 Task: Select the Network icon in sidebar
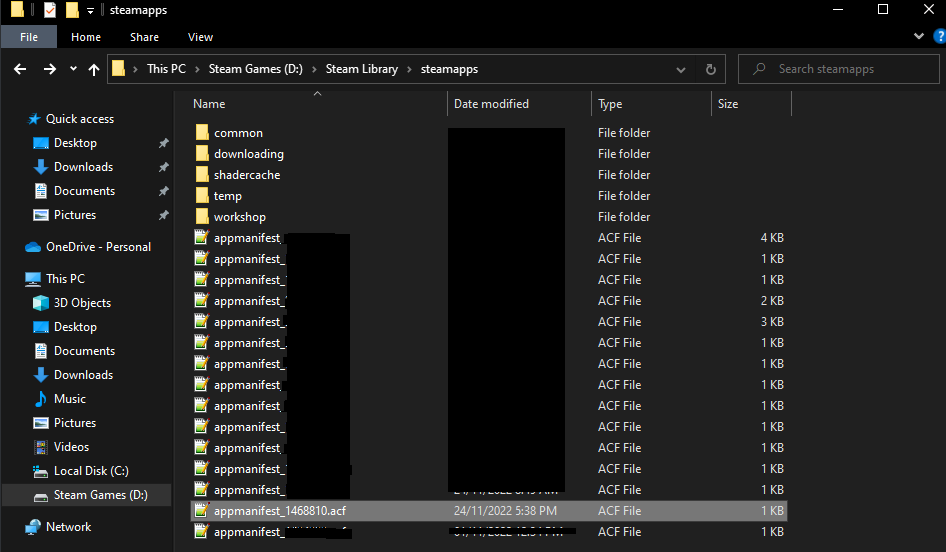(x=34, y=527)
